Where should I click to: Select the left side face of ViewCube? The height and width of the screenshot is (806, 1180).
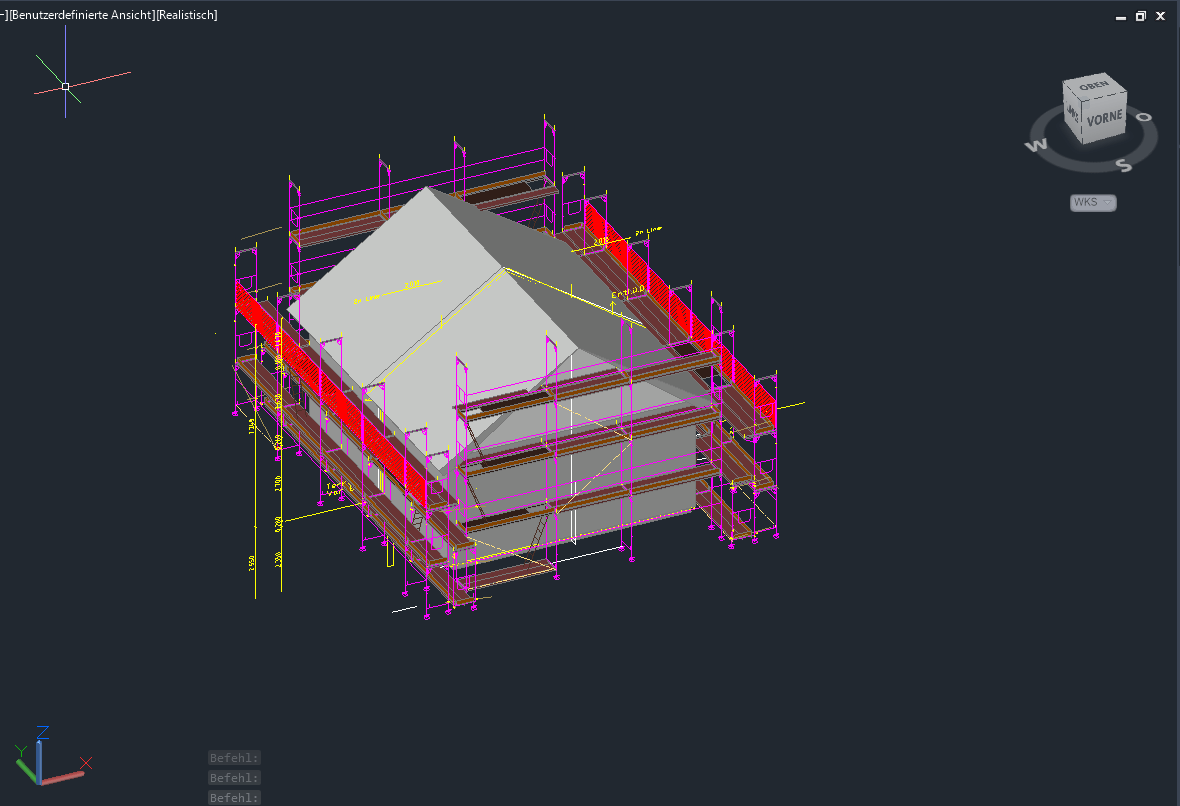(x=1072, y=115)
